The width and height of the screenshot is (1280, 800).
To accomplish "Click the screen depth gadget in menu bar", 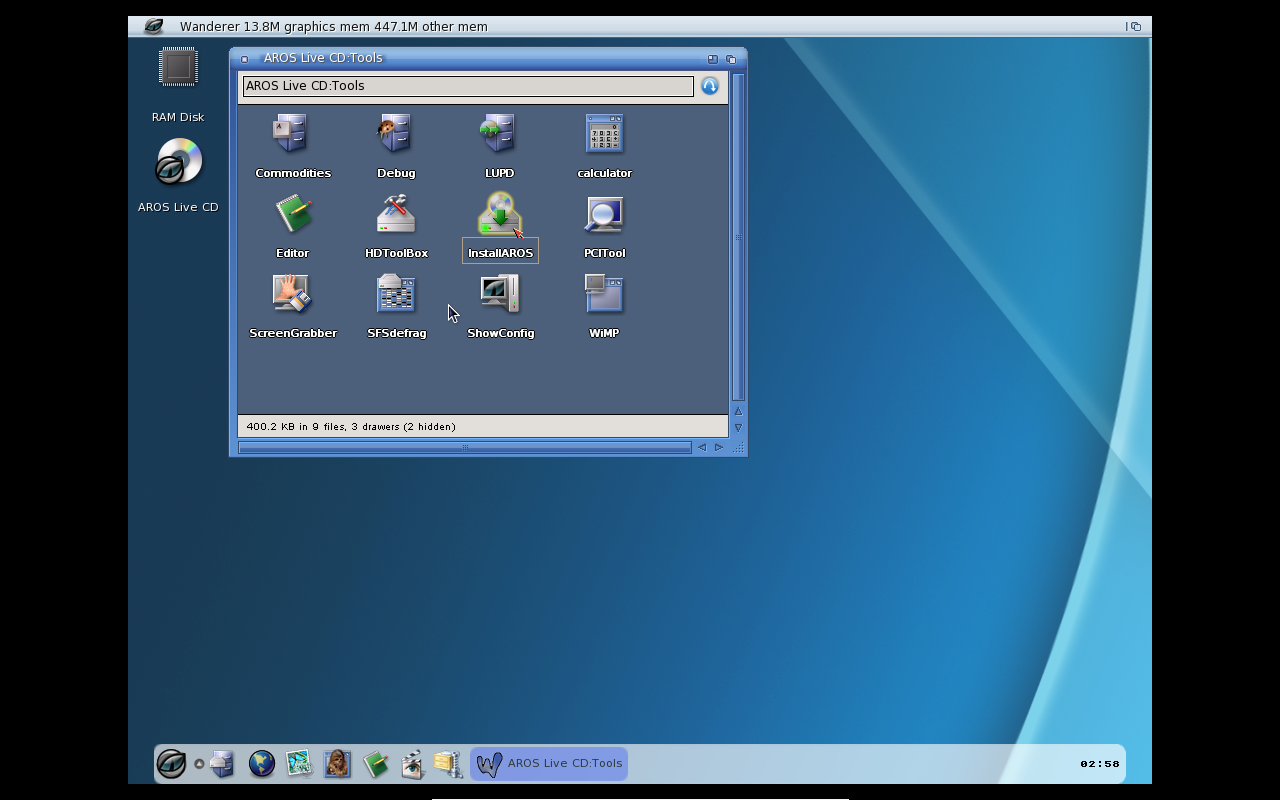I will coord(1135,26).
